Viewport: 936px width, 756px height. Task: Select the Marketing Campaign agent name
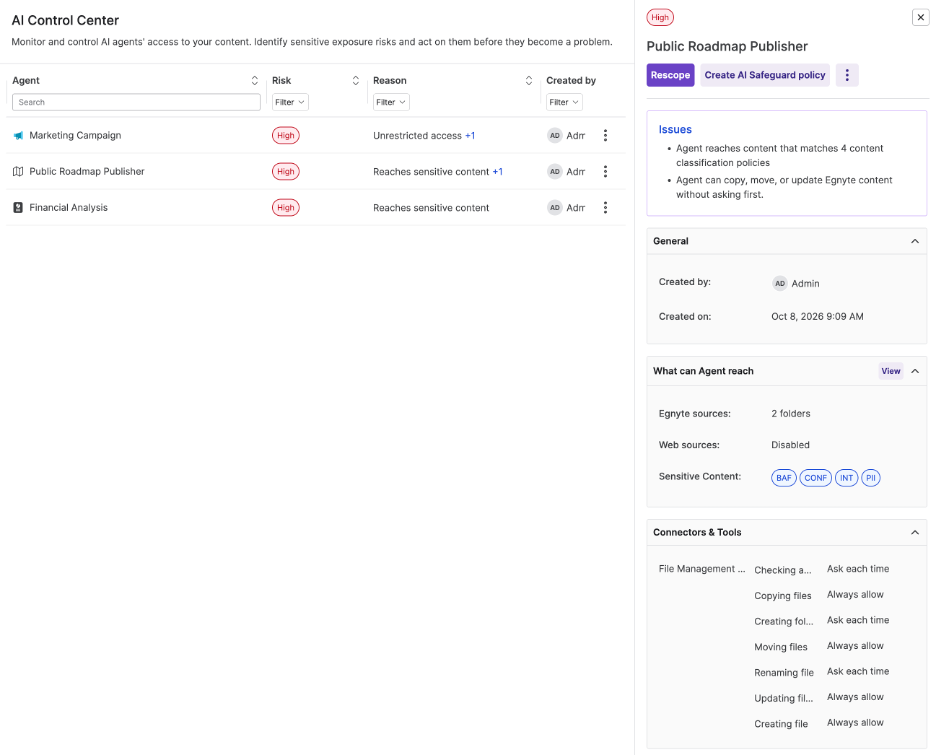[75, 136]
